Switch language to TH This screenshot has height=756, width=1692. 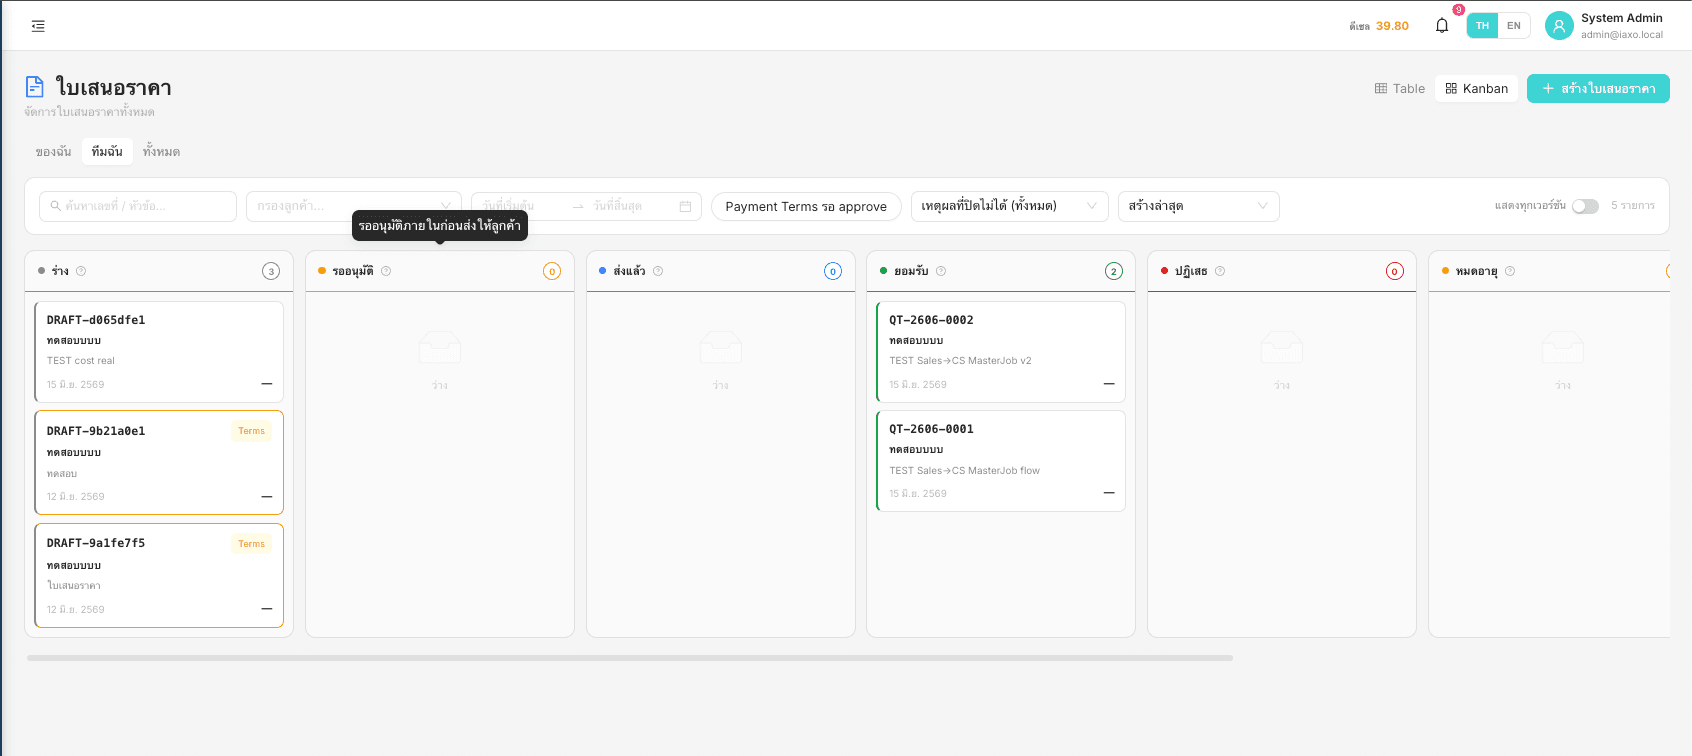[1482, 26]
